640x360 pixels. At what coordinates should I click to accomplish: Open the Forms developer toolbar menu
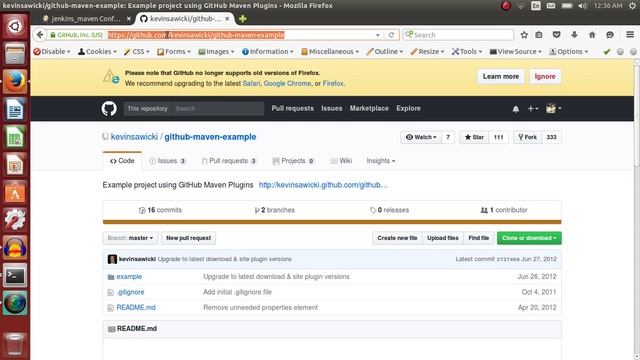click(x=174, y=52)
